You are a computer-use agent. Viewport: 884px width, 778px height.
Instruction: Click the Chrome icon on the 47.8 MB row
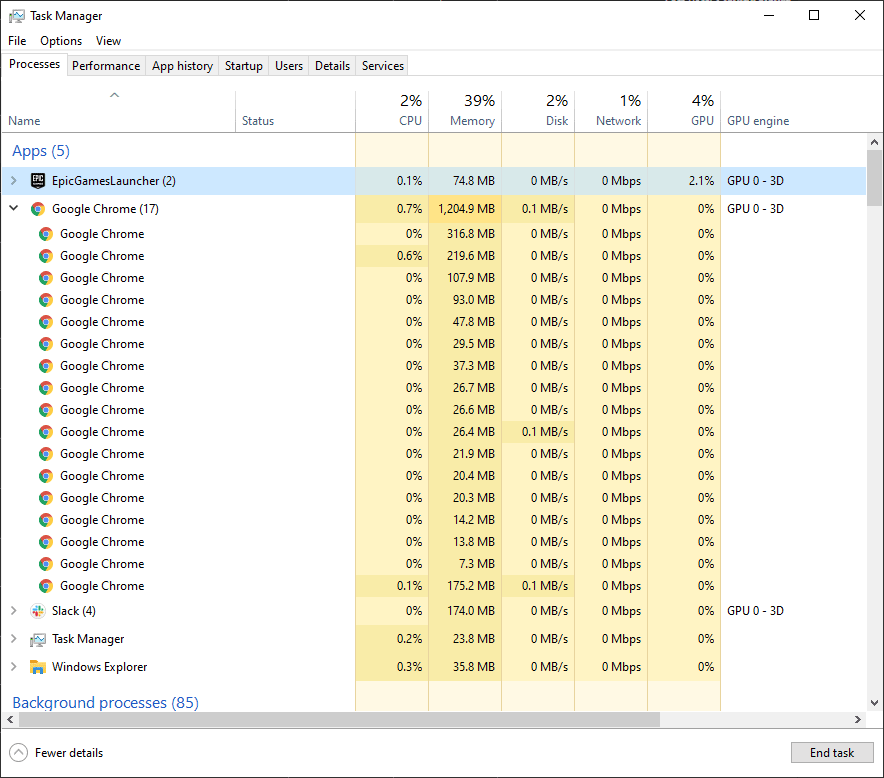[46, 322]
